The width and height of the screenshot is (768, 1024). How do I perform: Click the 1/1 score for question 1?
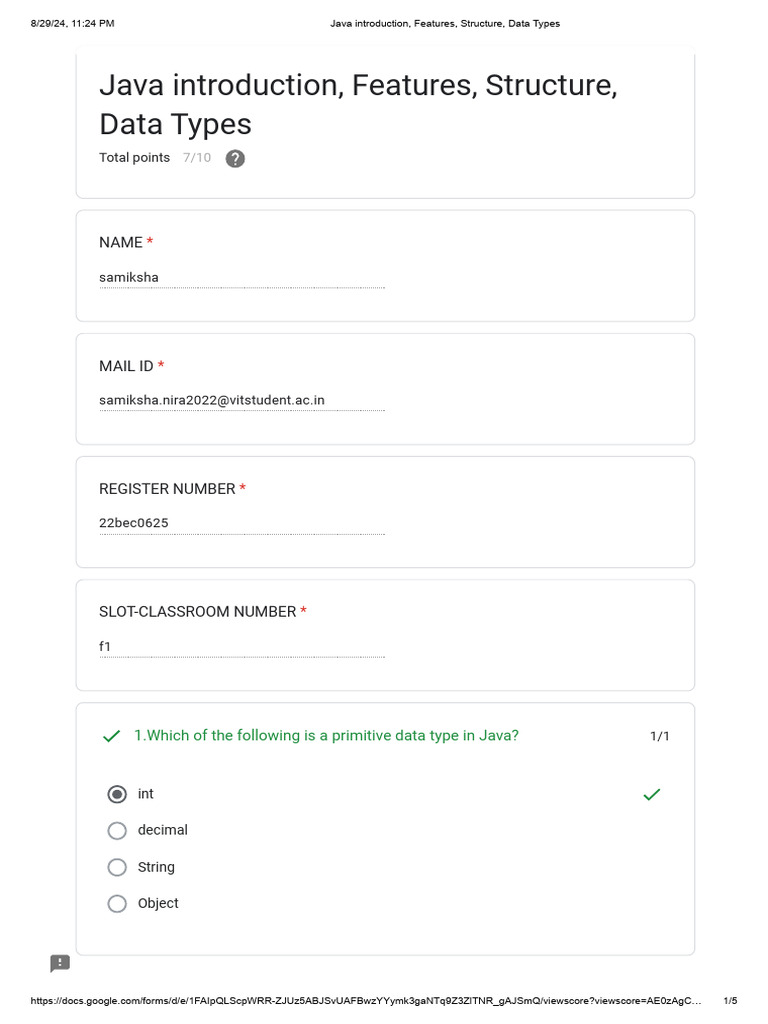click(x=660, y=736)
